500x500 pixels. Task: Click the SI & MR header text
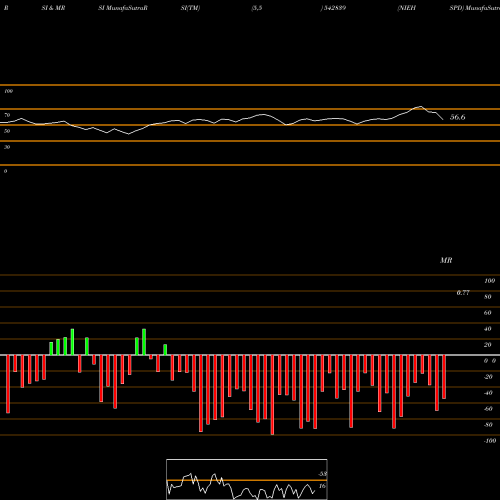tap(53, 8)
